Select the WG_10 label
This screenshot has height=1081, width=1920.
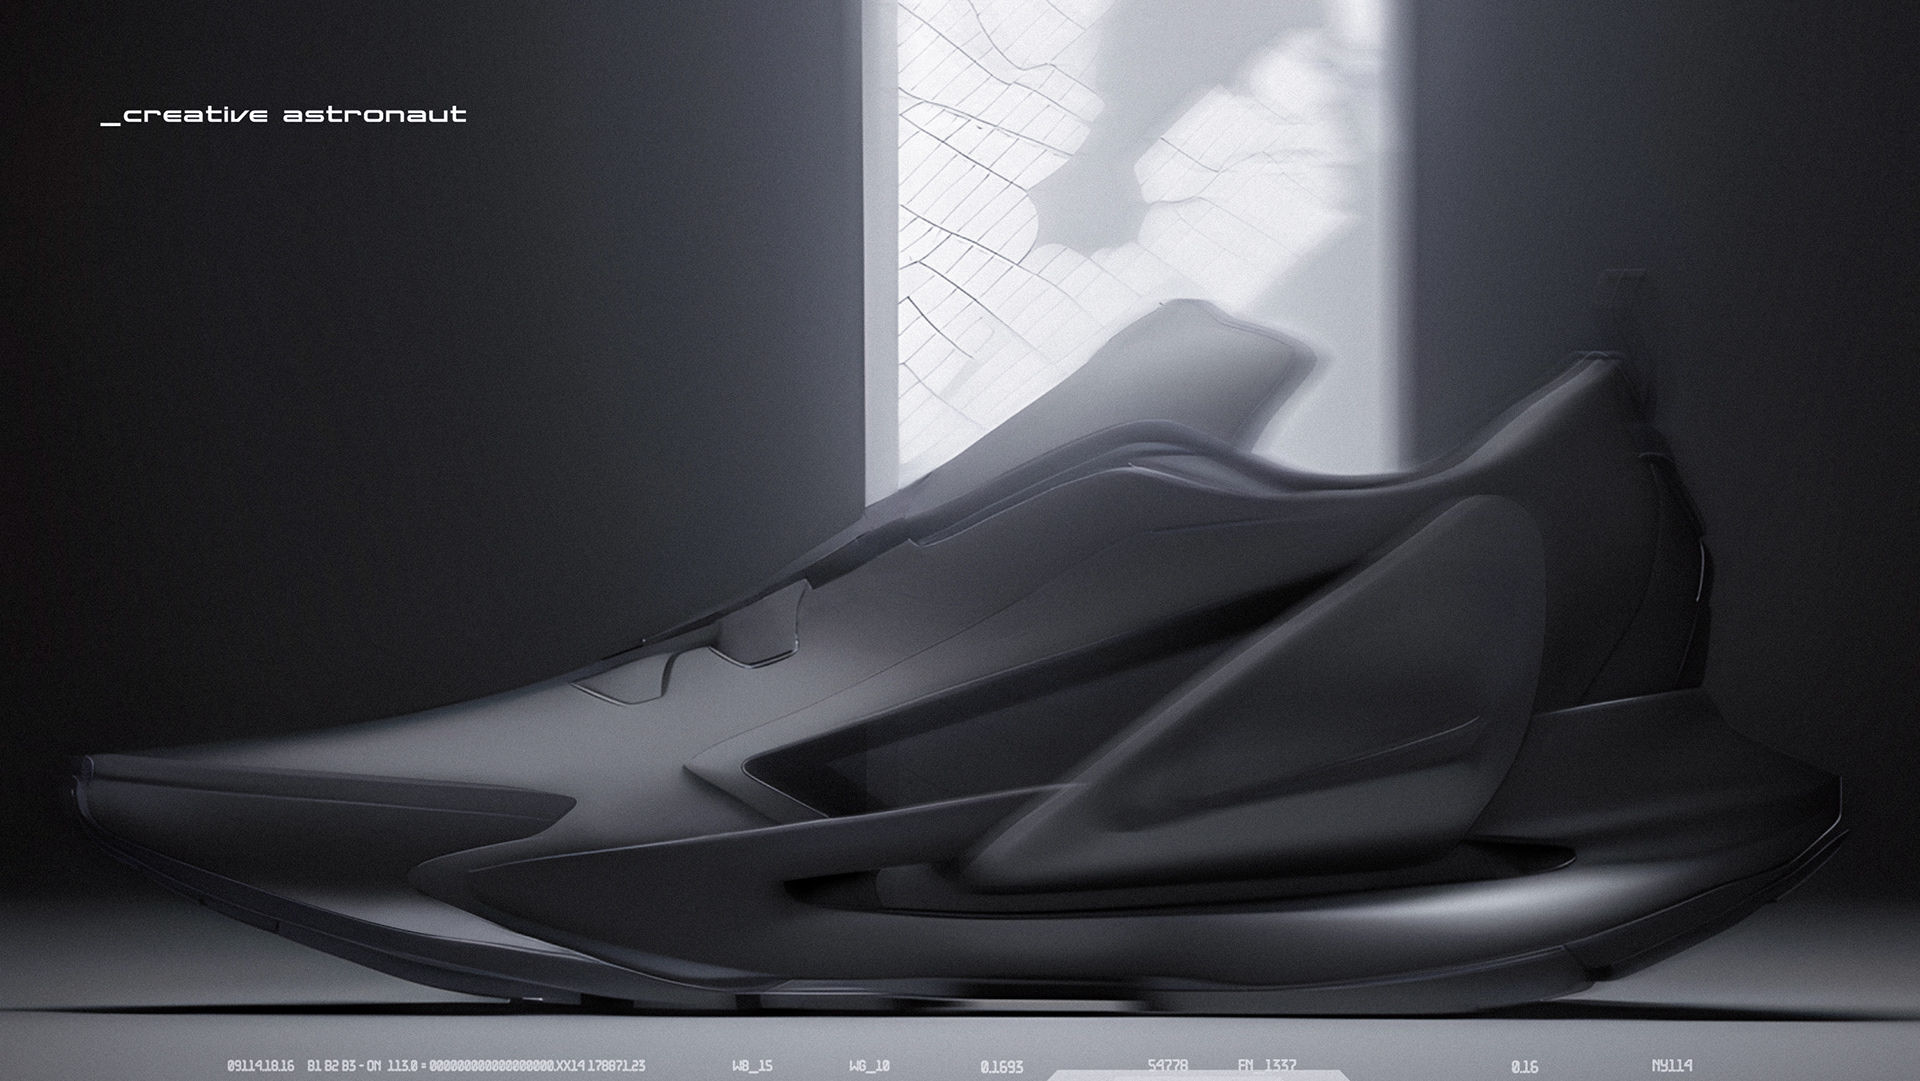point(869,1066)
